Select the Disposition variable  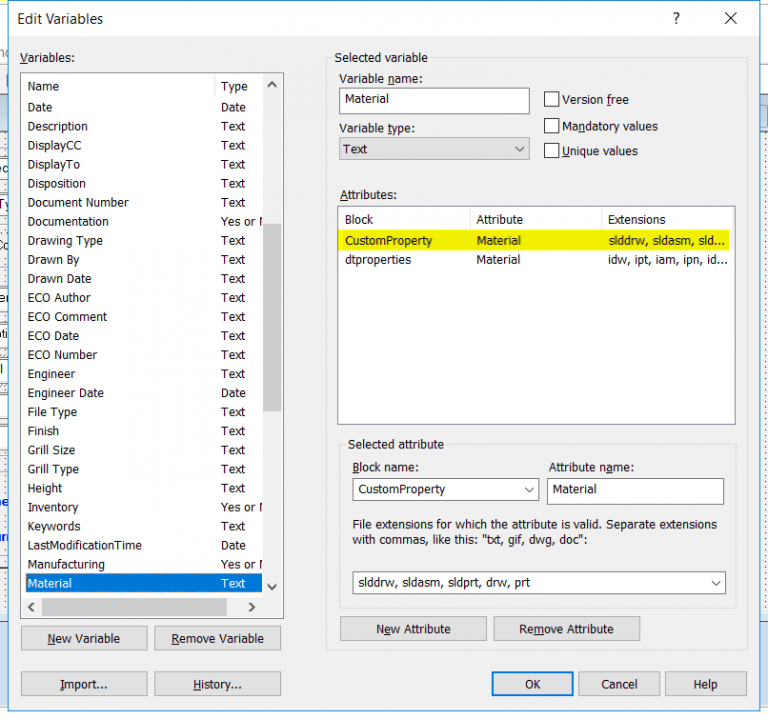(144, 184)
